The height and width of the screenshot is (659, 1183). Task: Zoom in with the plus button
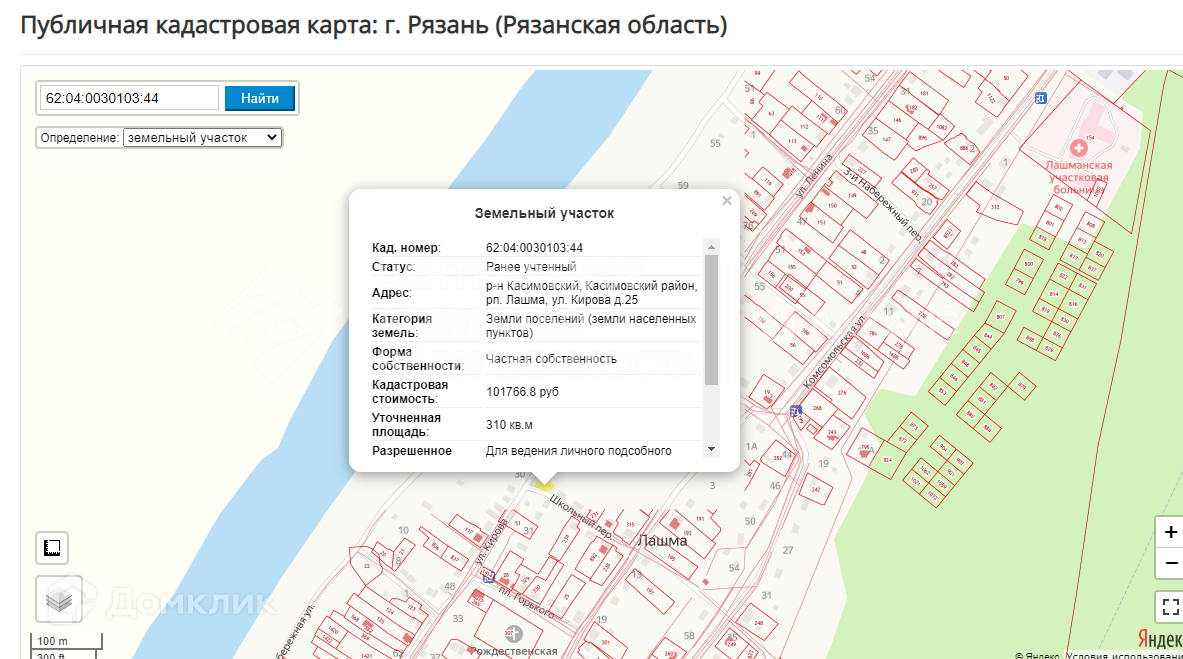[x=1171, y=531]
